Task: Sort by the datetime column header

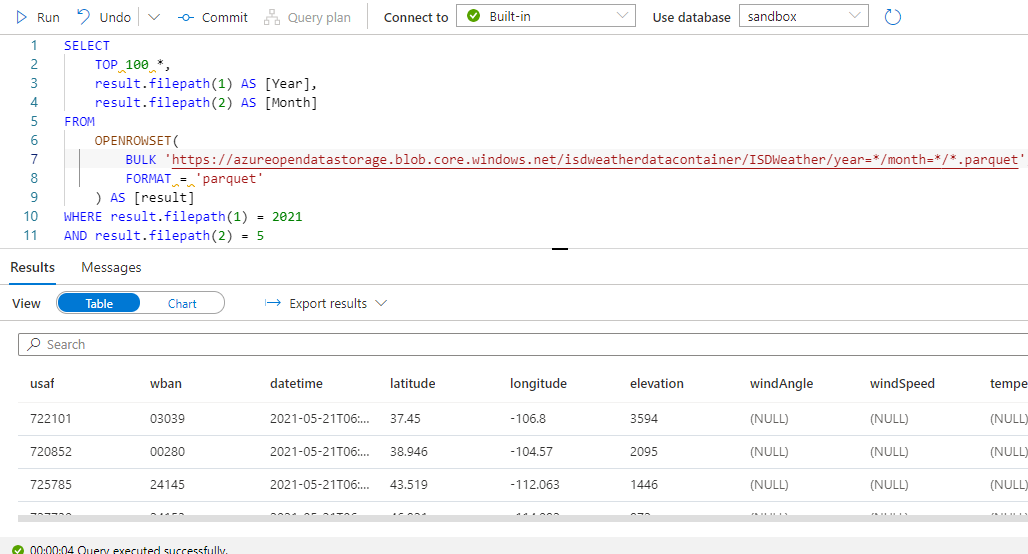Action: coord(296,384)
